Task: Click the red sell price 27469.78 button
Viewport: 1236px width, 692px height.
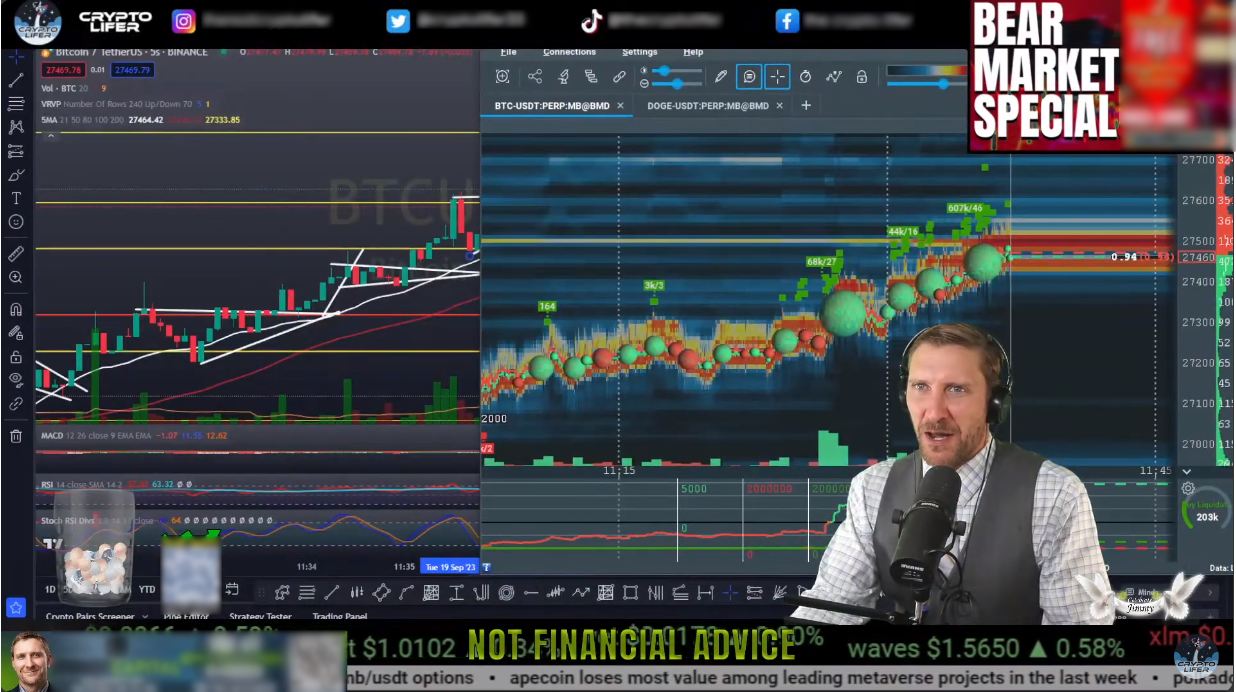Action: click(x=63, y=69)
